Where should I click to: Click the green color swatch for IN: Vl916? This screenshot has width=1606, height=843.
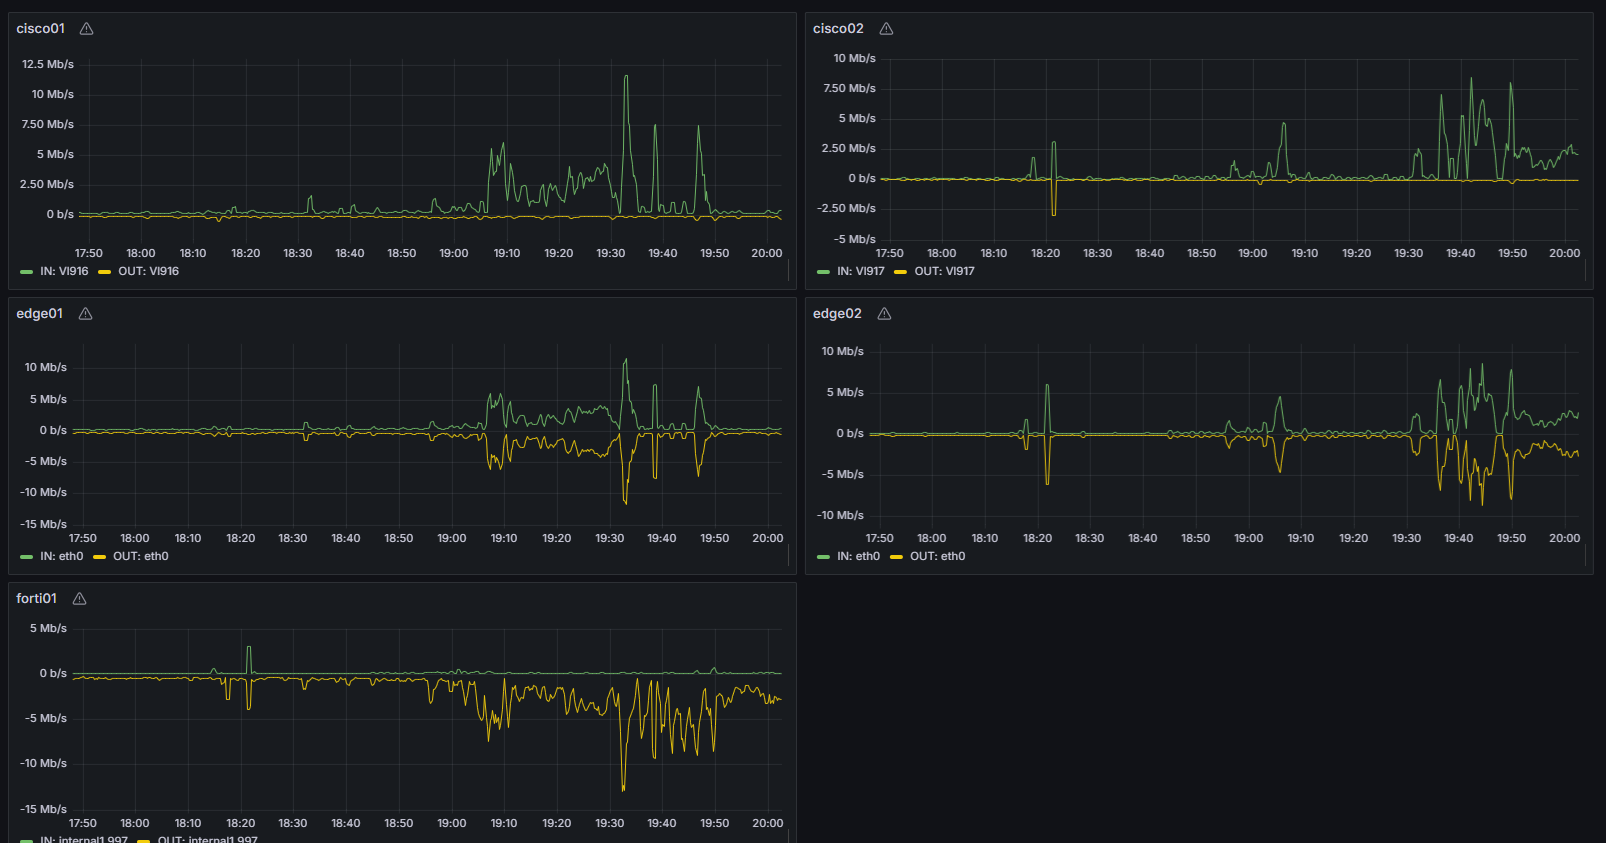(x=26, y=272)
